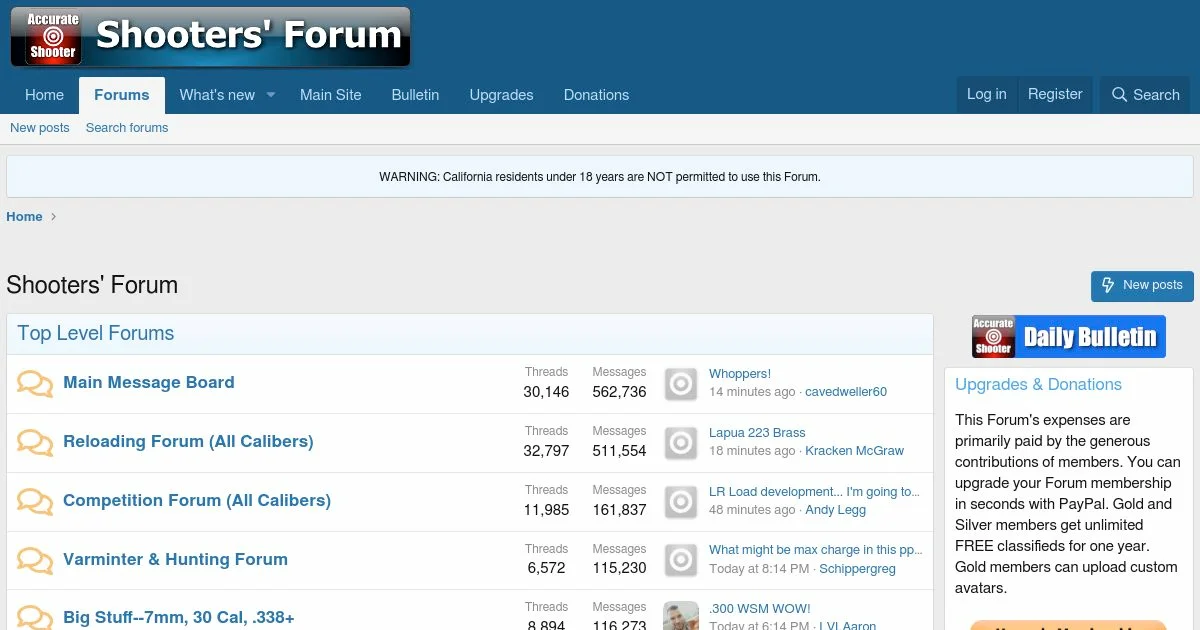This screenshot has height=630, width=1200.
Task: Click the Reloading Forum message count 511,554
Action: click(619, 451)
